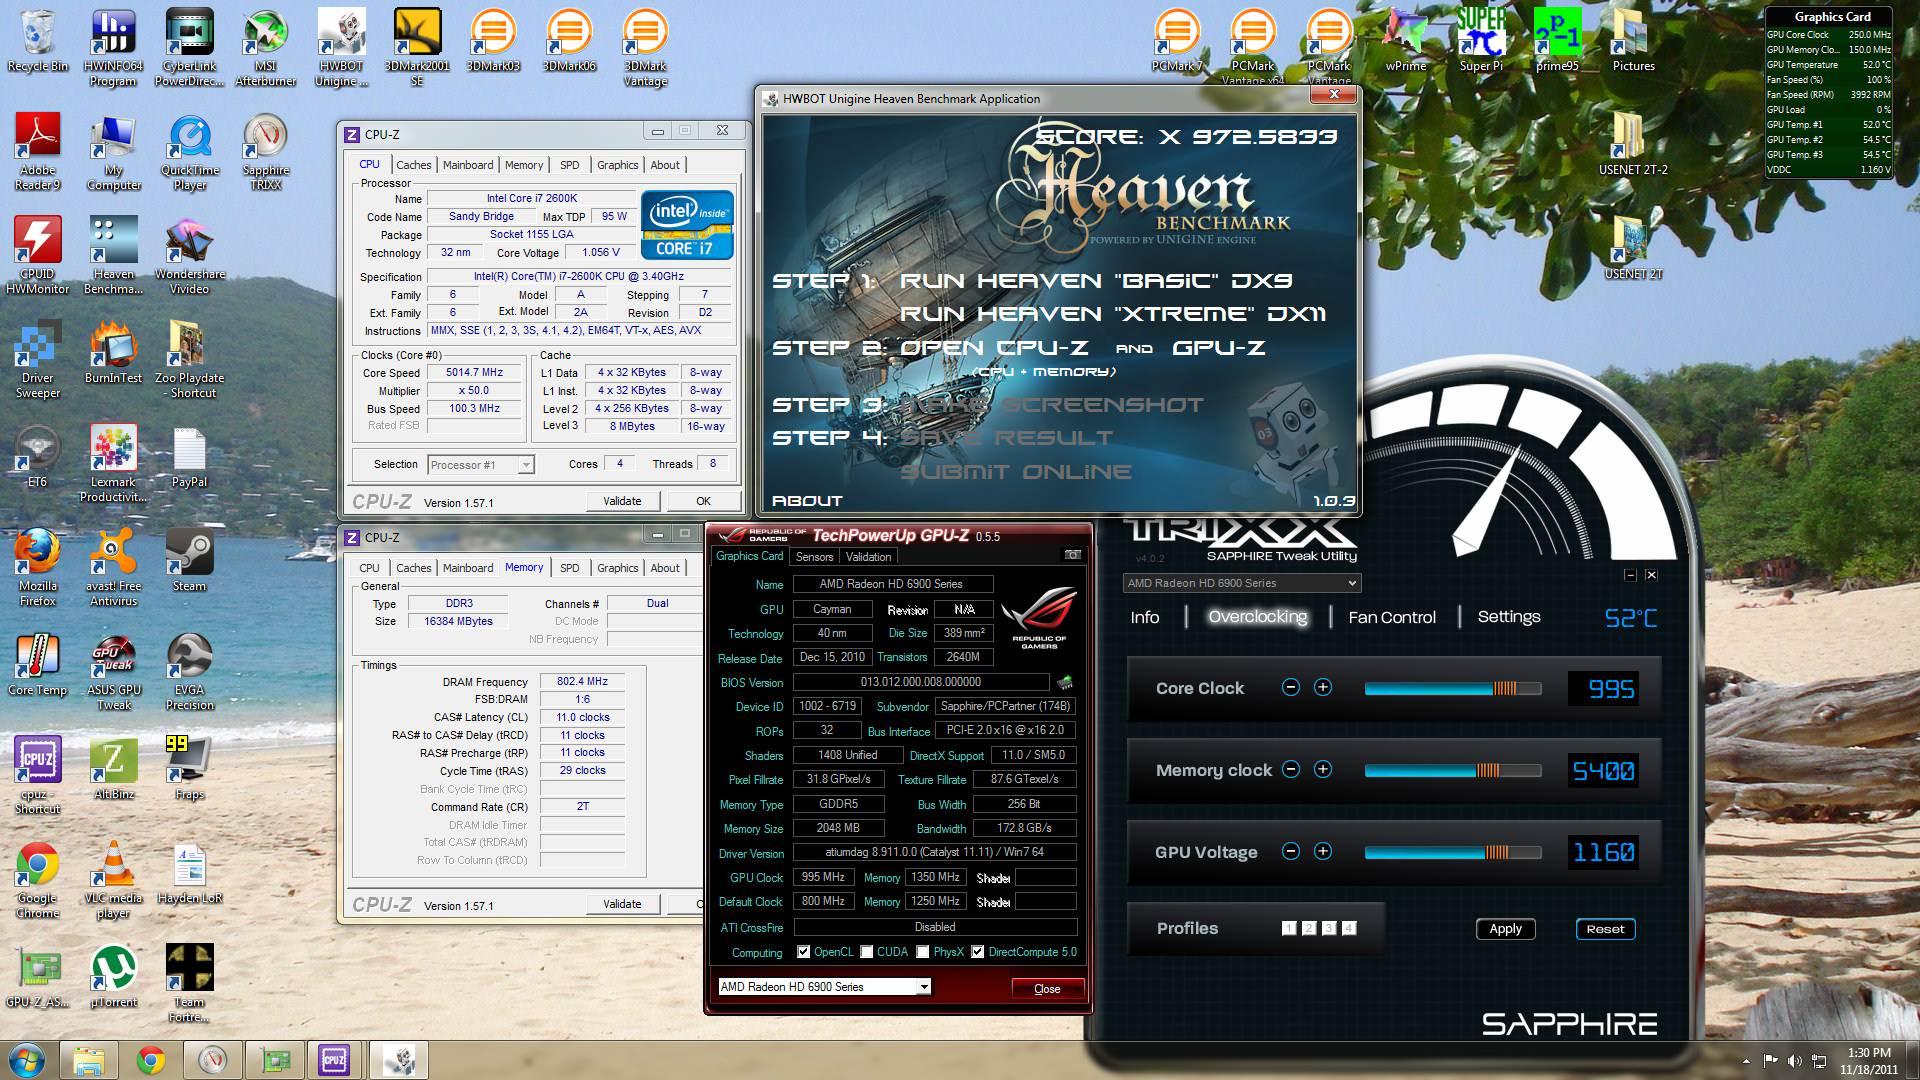Screen dimensions: 1920x1080
Task: Click CPU-Z taskbar button
Action: (335, 1060)
